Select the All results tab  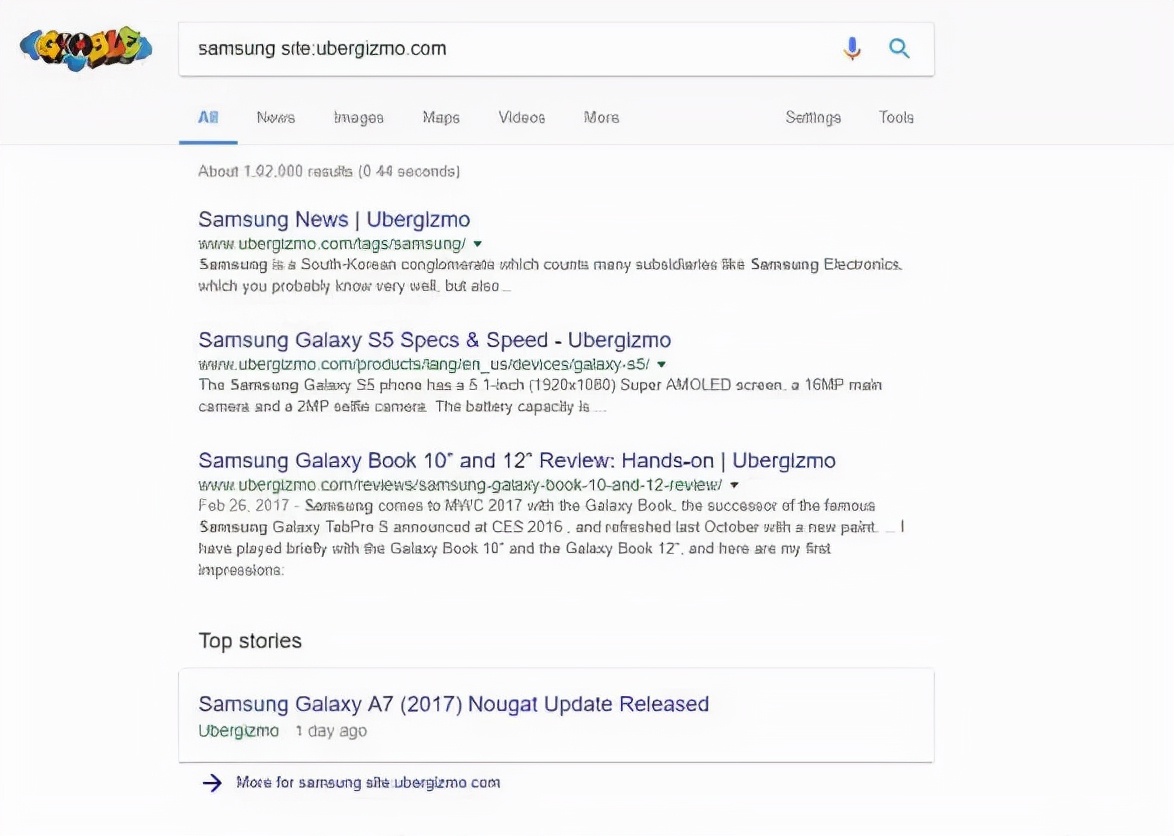(208, 118)
